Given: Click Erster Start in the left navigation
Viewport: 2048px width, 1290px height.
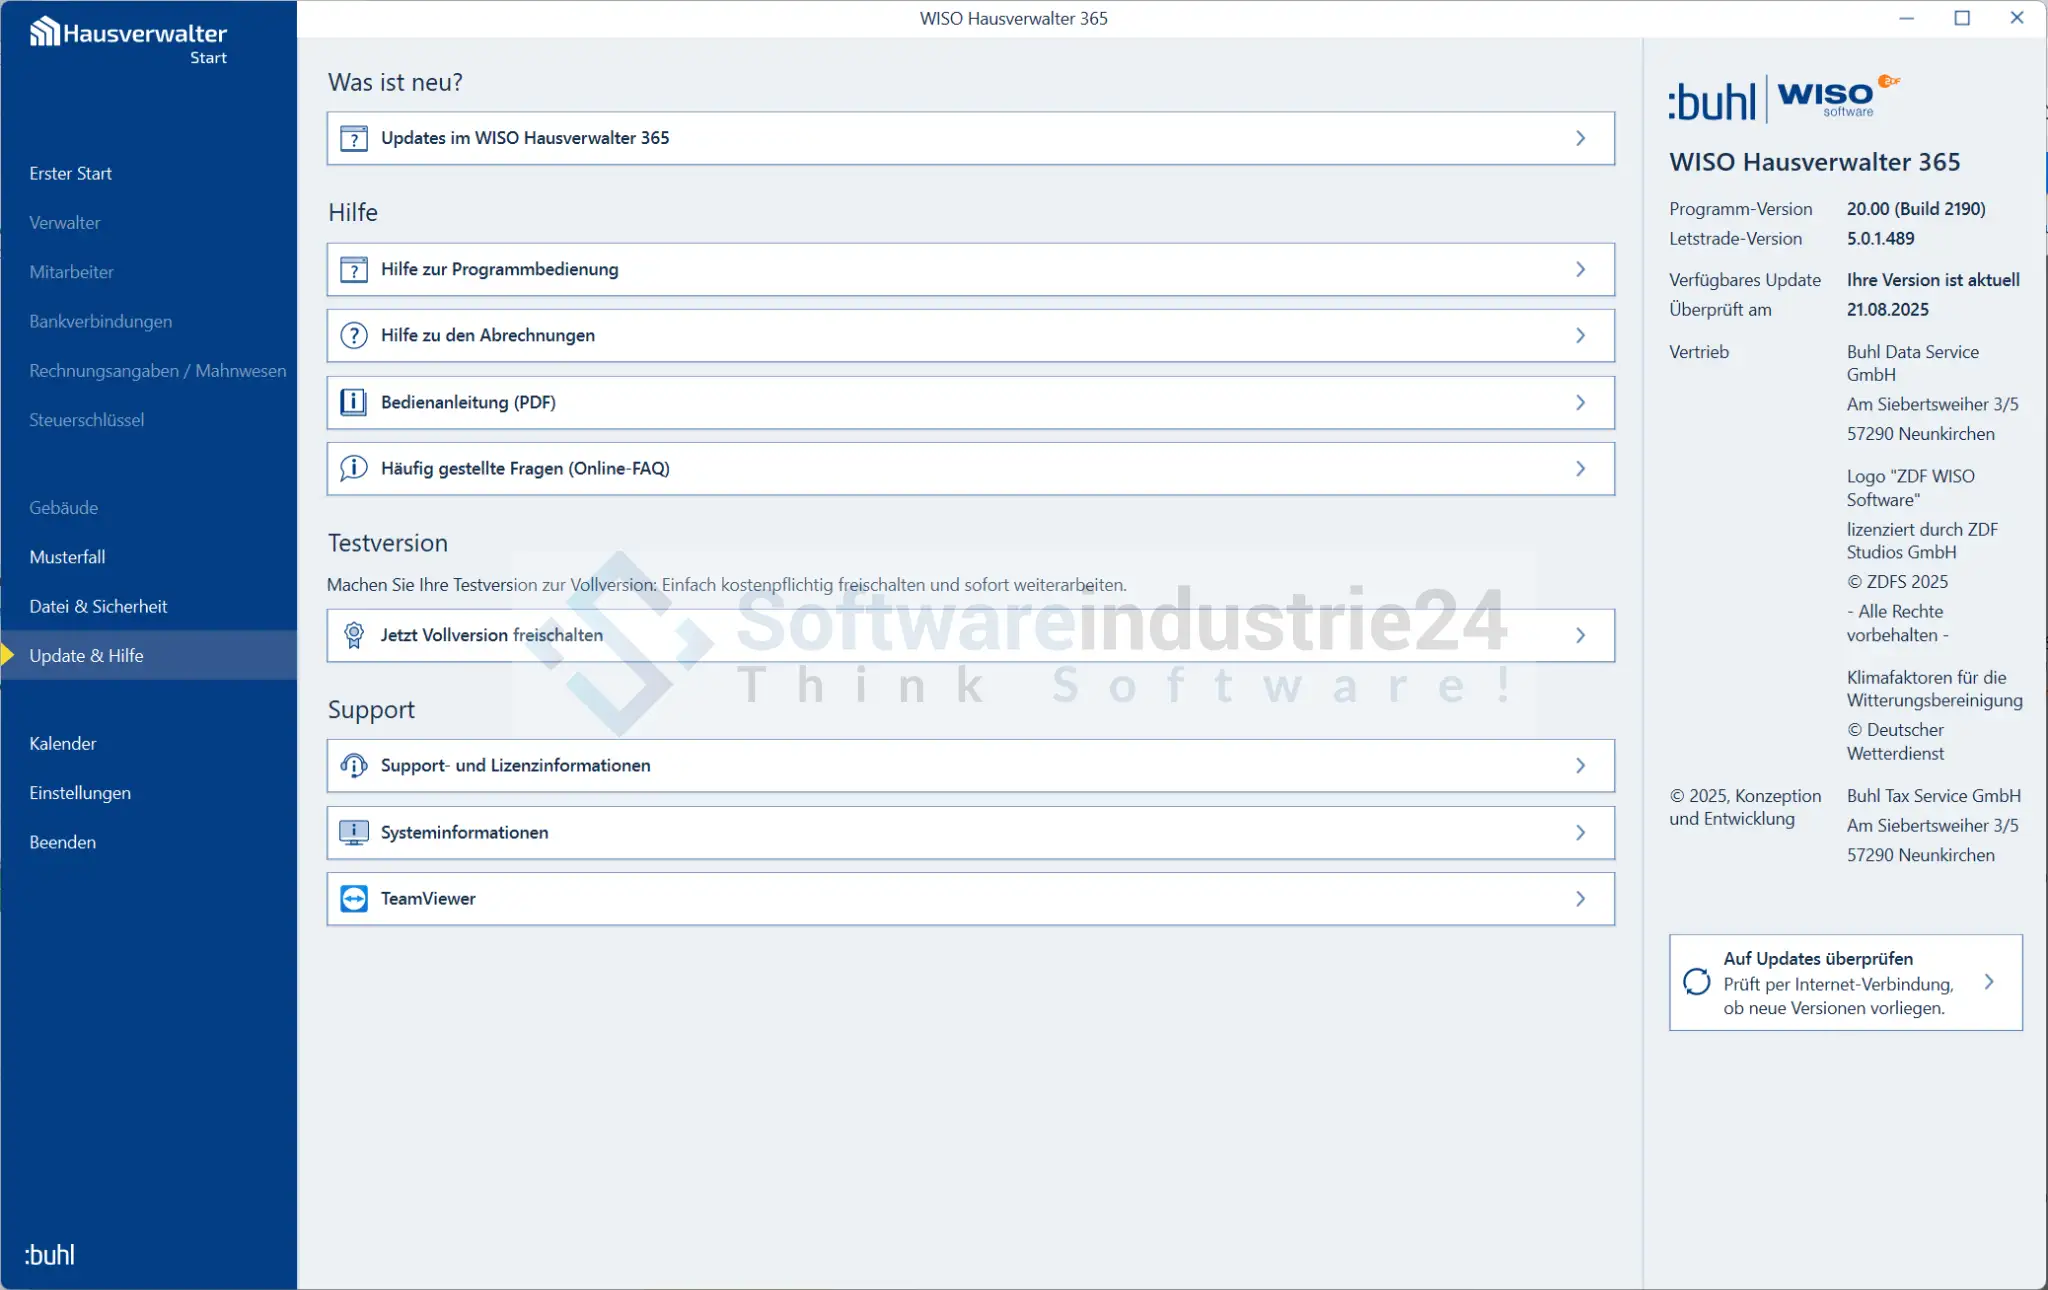Looking at the screenshot, I should pos(70,173).
